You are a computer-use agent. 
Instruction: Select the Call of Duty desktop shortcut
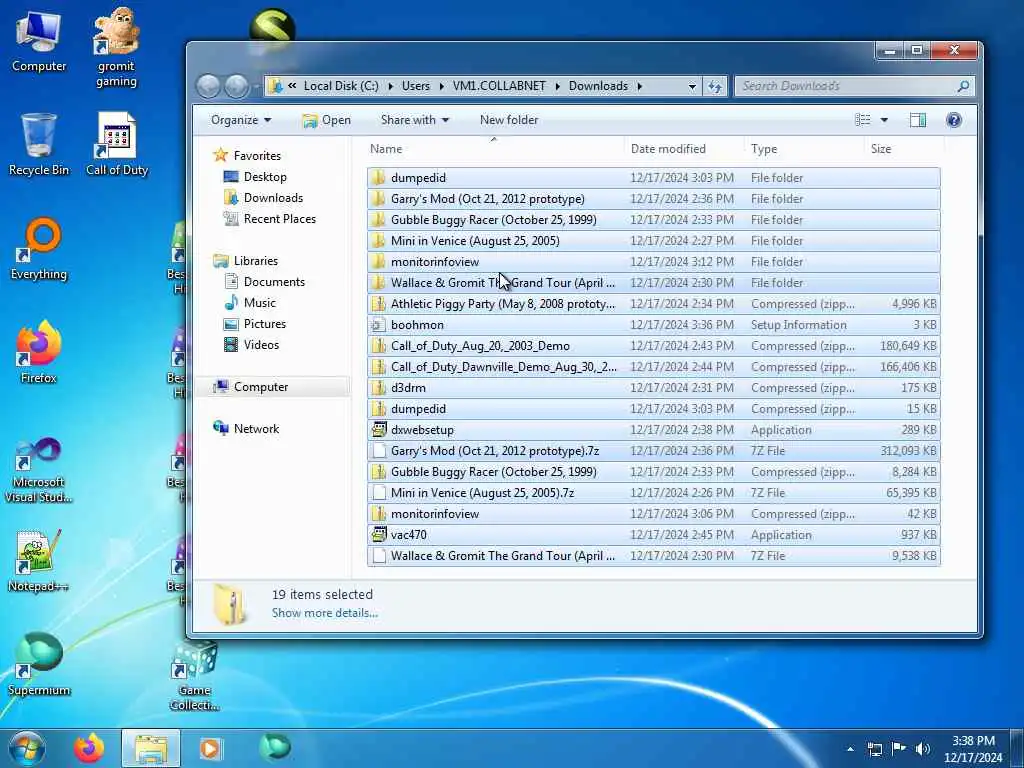click(117, 144)
